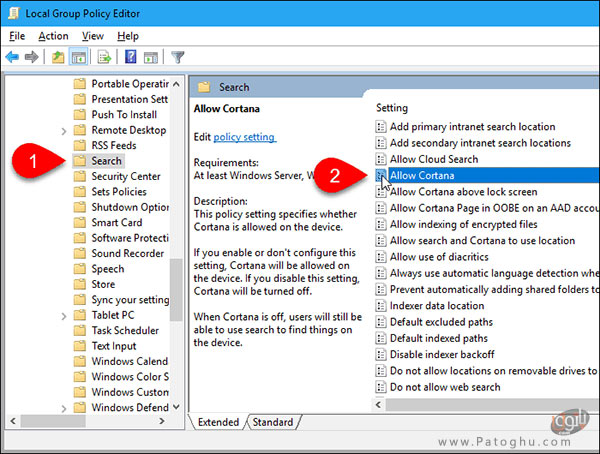Screen dimensions: 600x454
Task: Click policy icon beside Do not allow web search
Action: coord(381,387)
